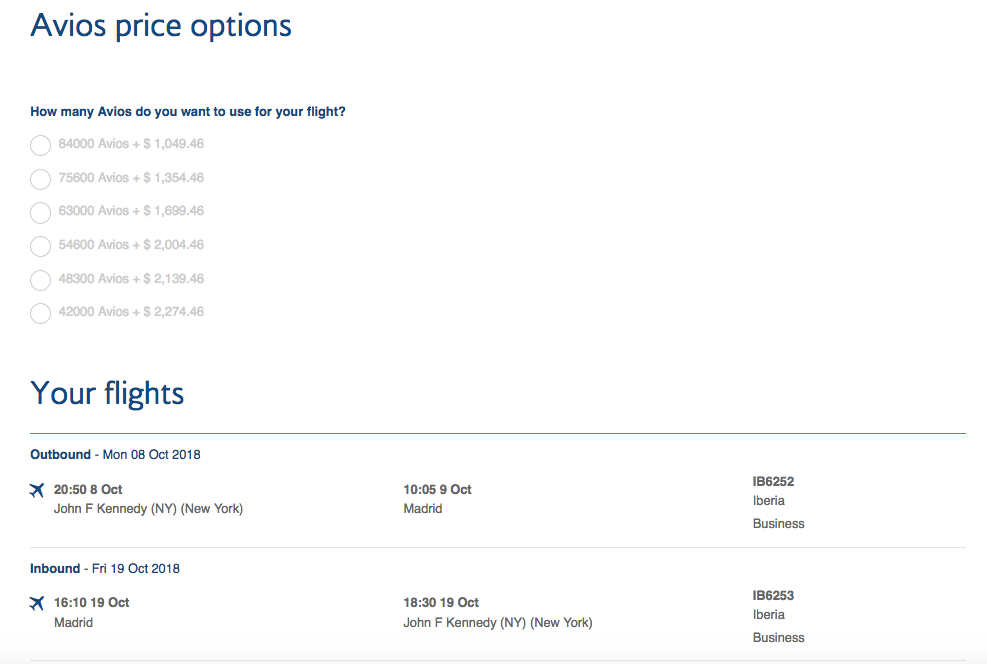
Task: Click flight number IB6252
Action: point(773,481)
